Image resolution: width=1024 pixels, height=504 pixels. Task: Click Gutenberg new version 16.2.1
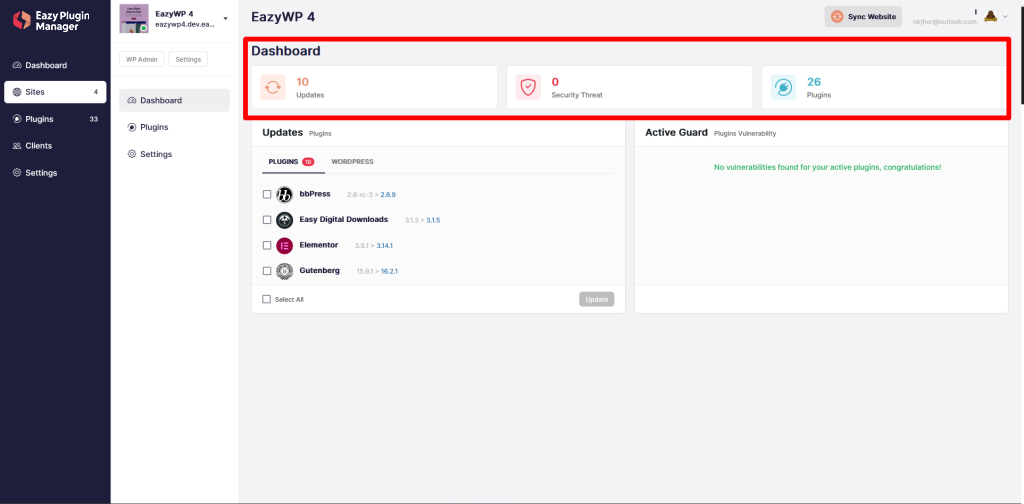tap(390, 272)
